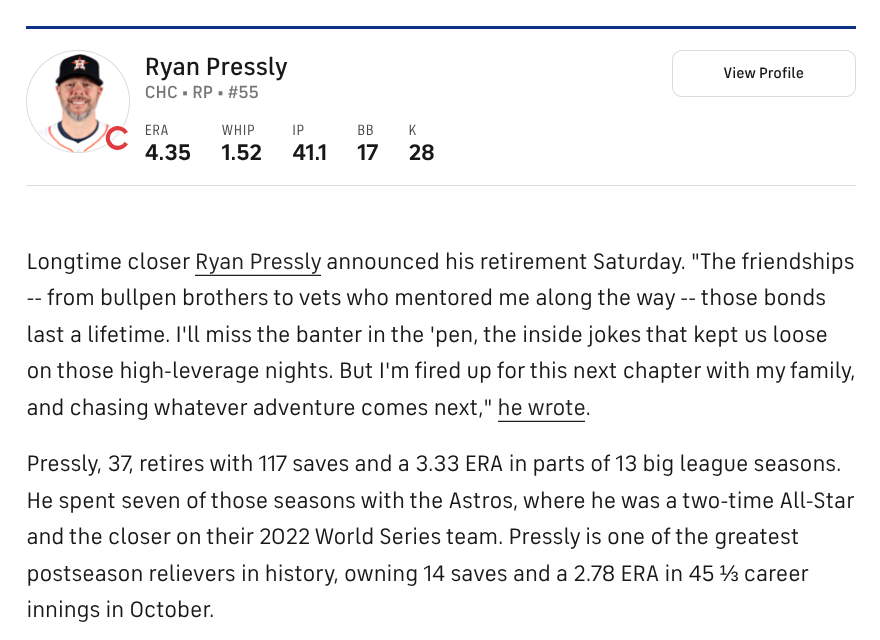
Task: Click the 4.35 ERA value
Action: pos(167,153)
